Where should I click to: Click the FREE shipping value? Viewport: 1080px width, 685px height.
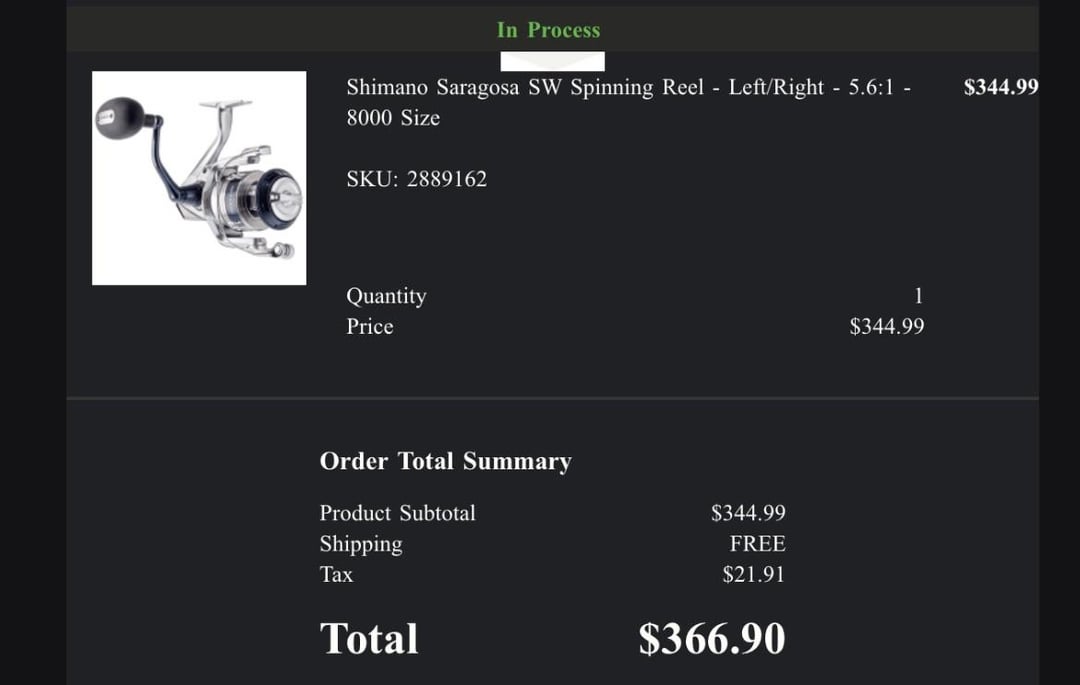[x=757, y=544]
